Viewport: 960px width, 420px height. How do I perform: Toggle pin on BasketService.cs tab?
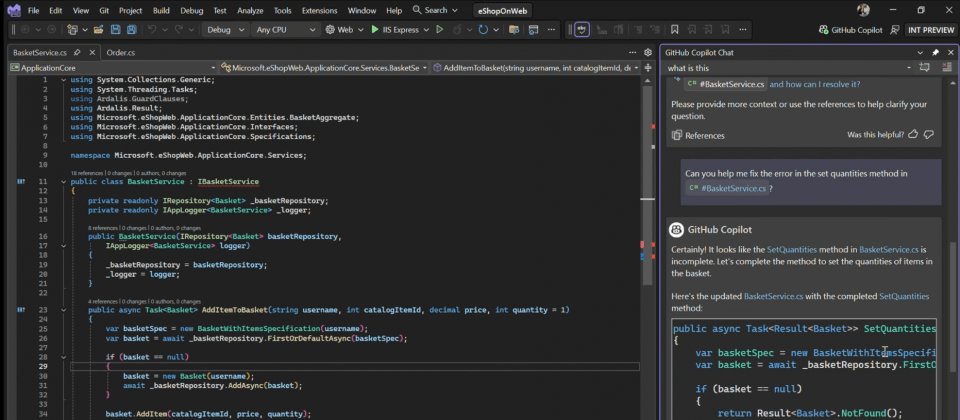pyautogui.click(x=77, y=53)
